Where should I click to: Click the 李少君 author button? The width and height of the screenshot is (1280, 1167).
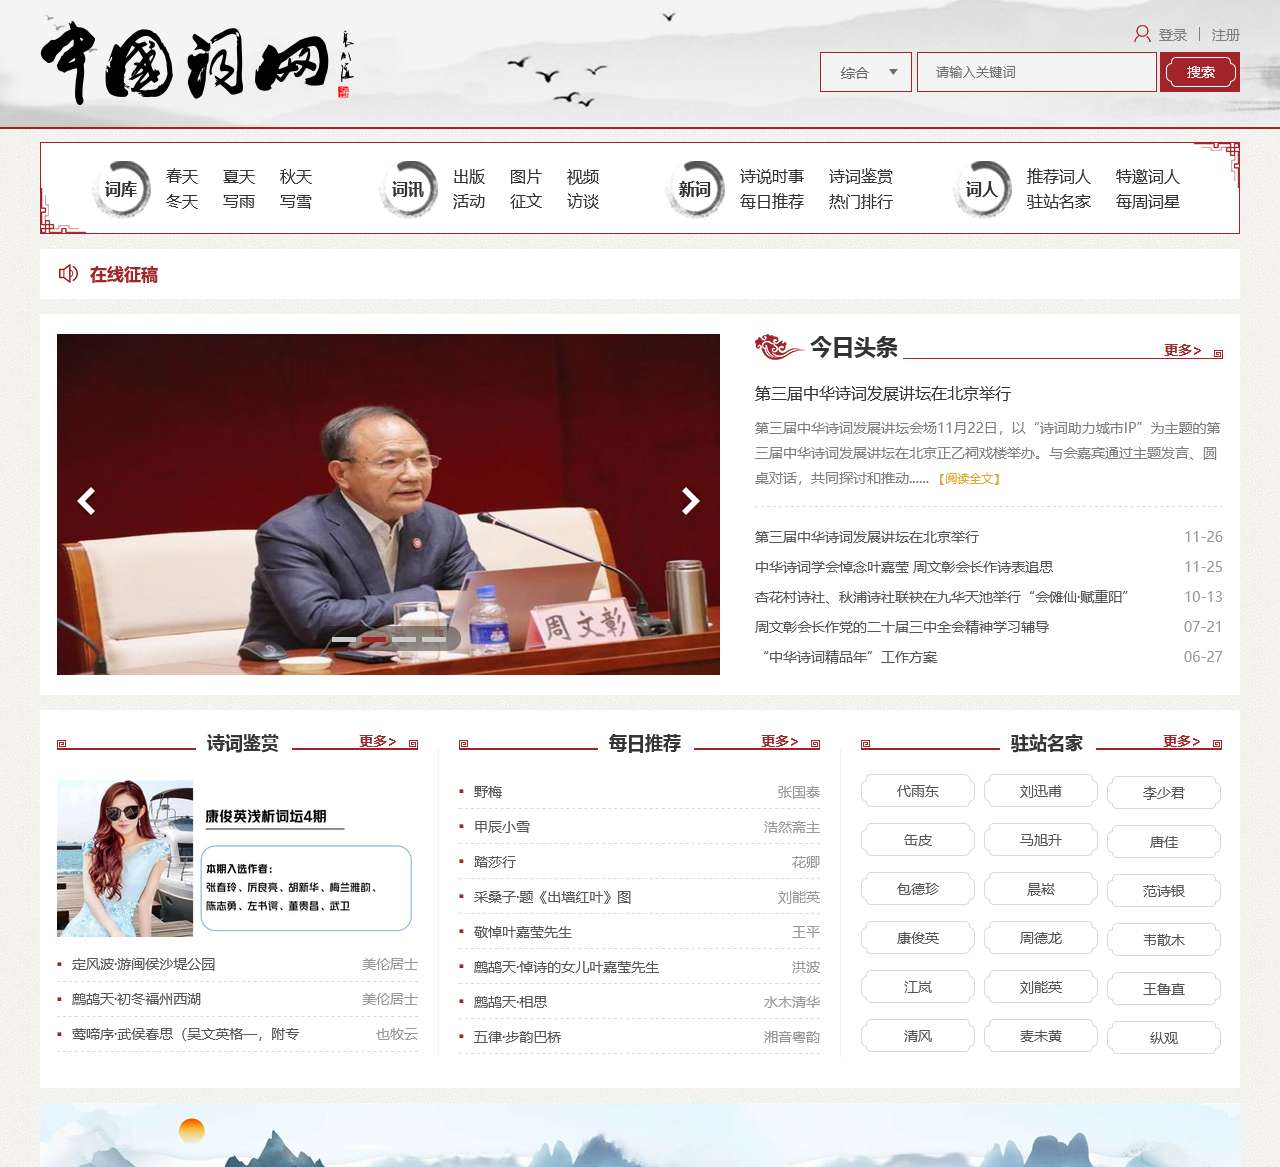pos(1164,793)
